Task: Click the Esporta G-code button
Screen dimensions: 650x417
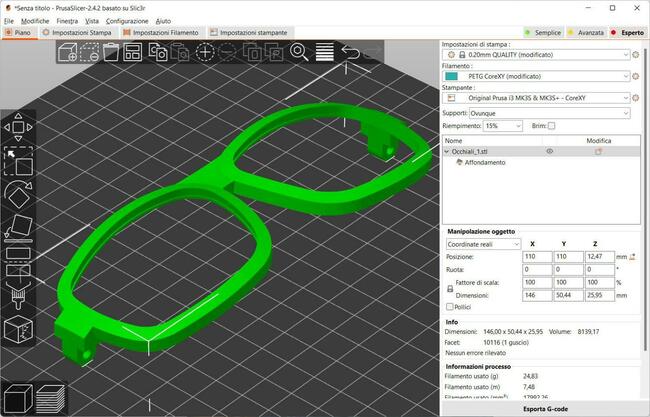Action: 544,409
